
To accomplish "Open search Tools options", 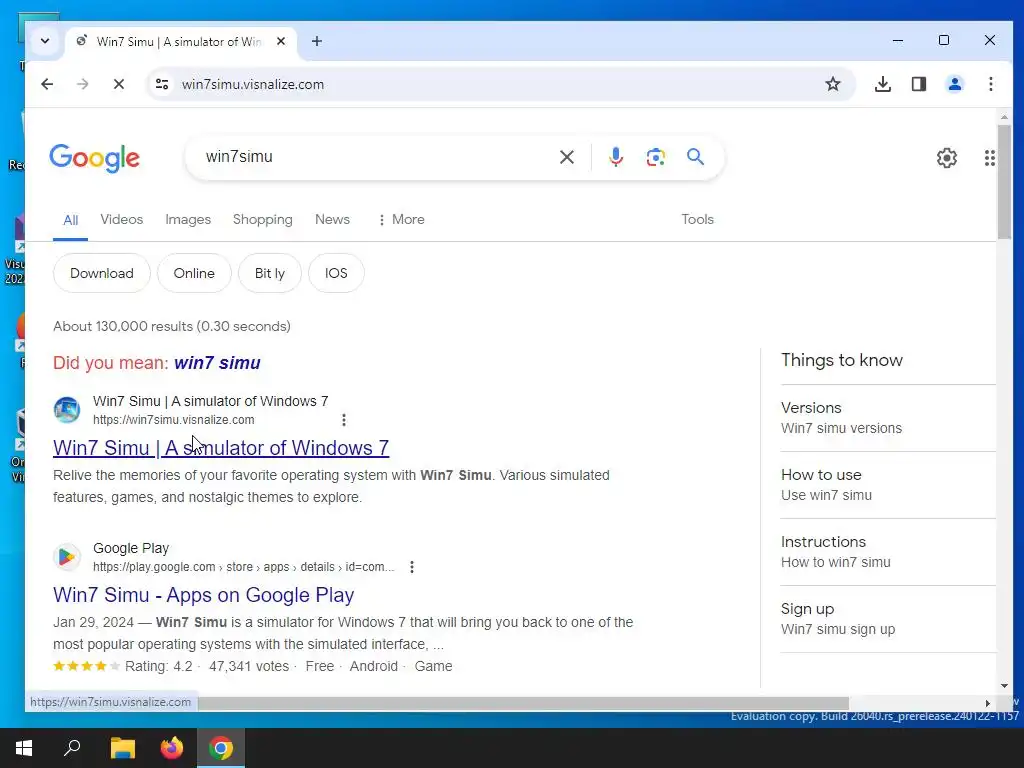I will [697, 219].
